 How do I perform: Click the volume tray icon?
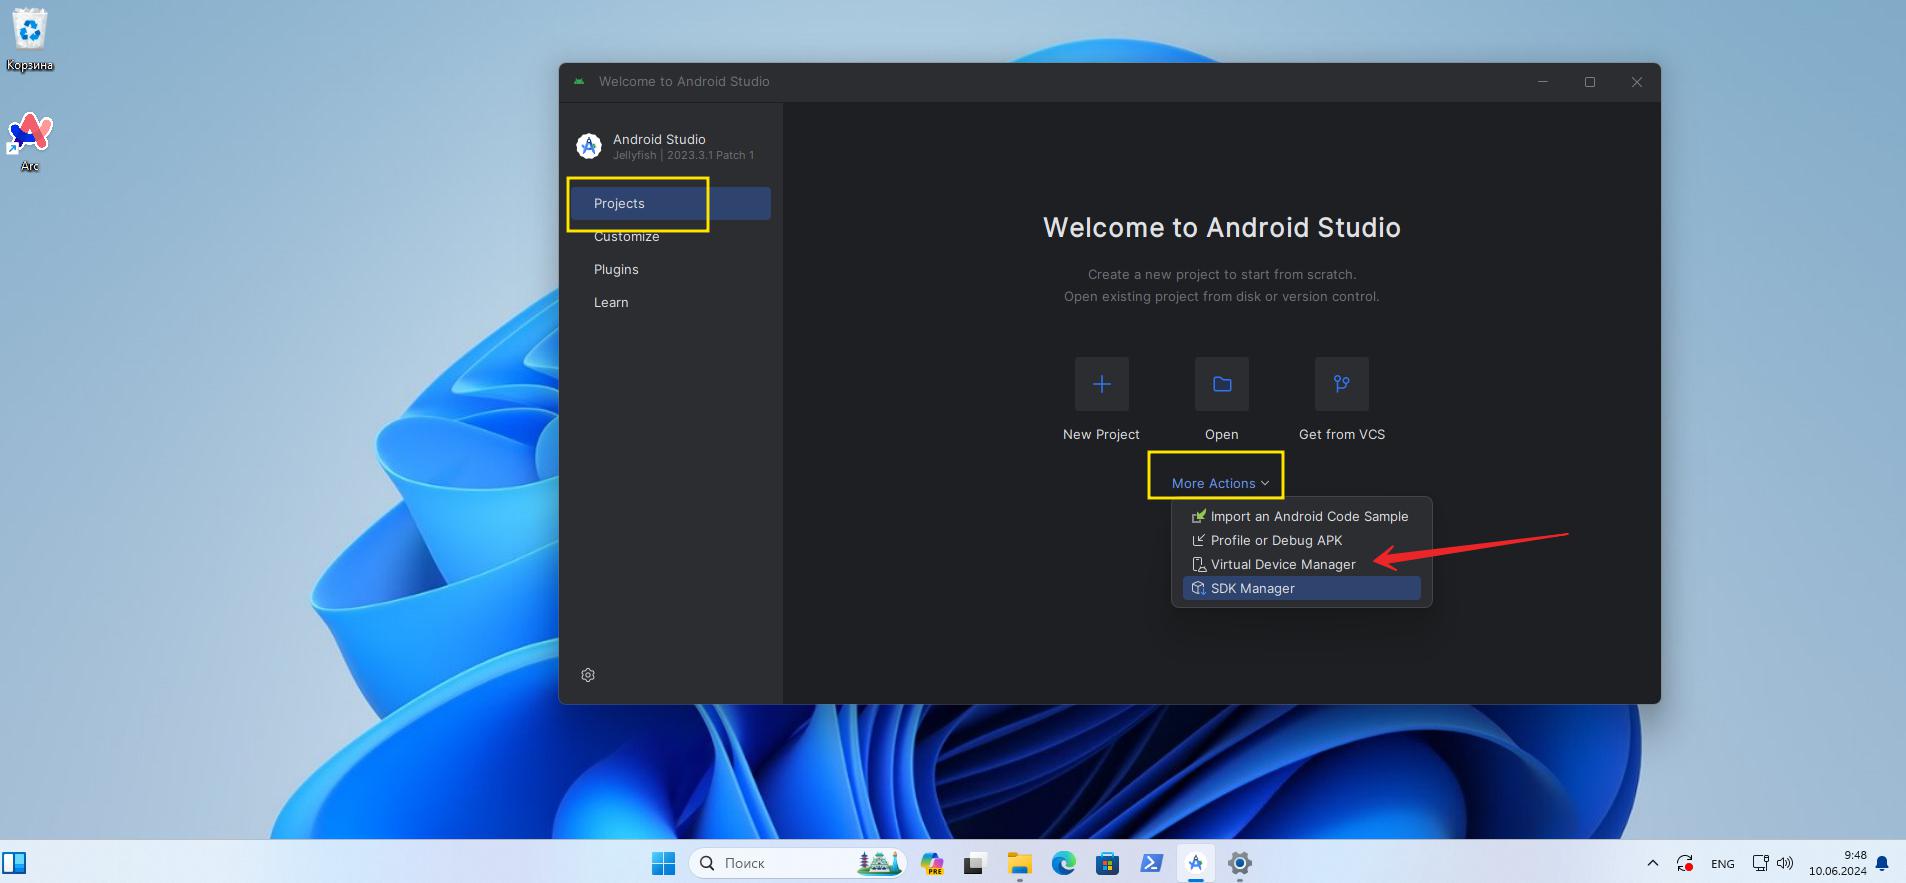click(x=1785, y=863)
